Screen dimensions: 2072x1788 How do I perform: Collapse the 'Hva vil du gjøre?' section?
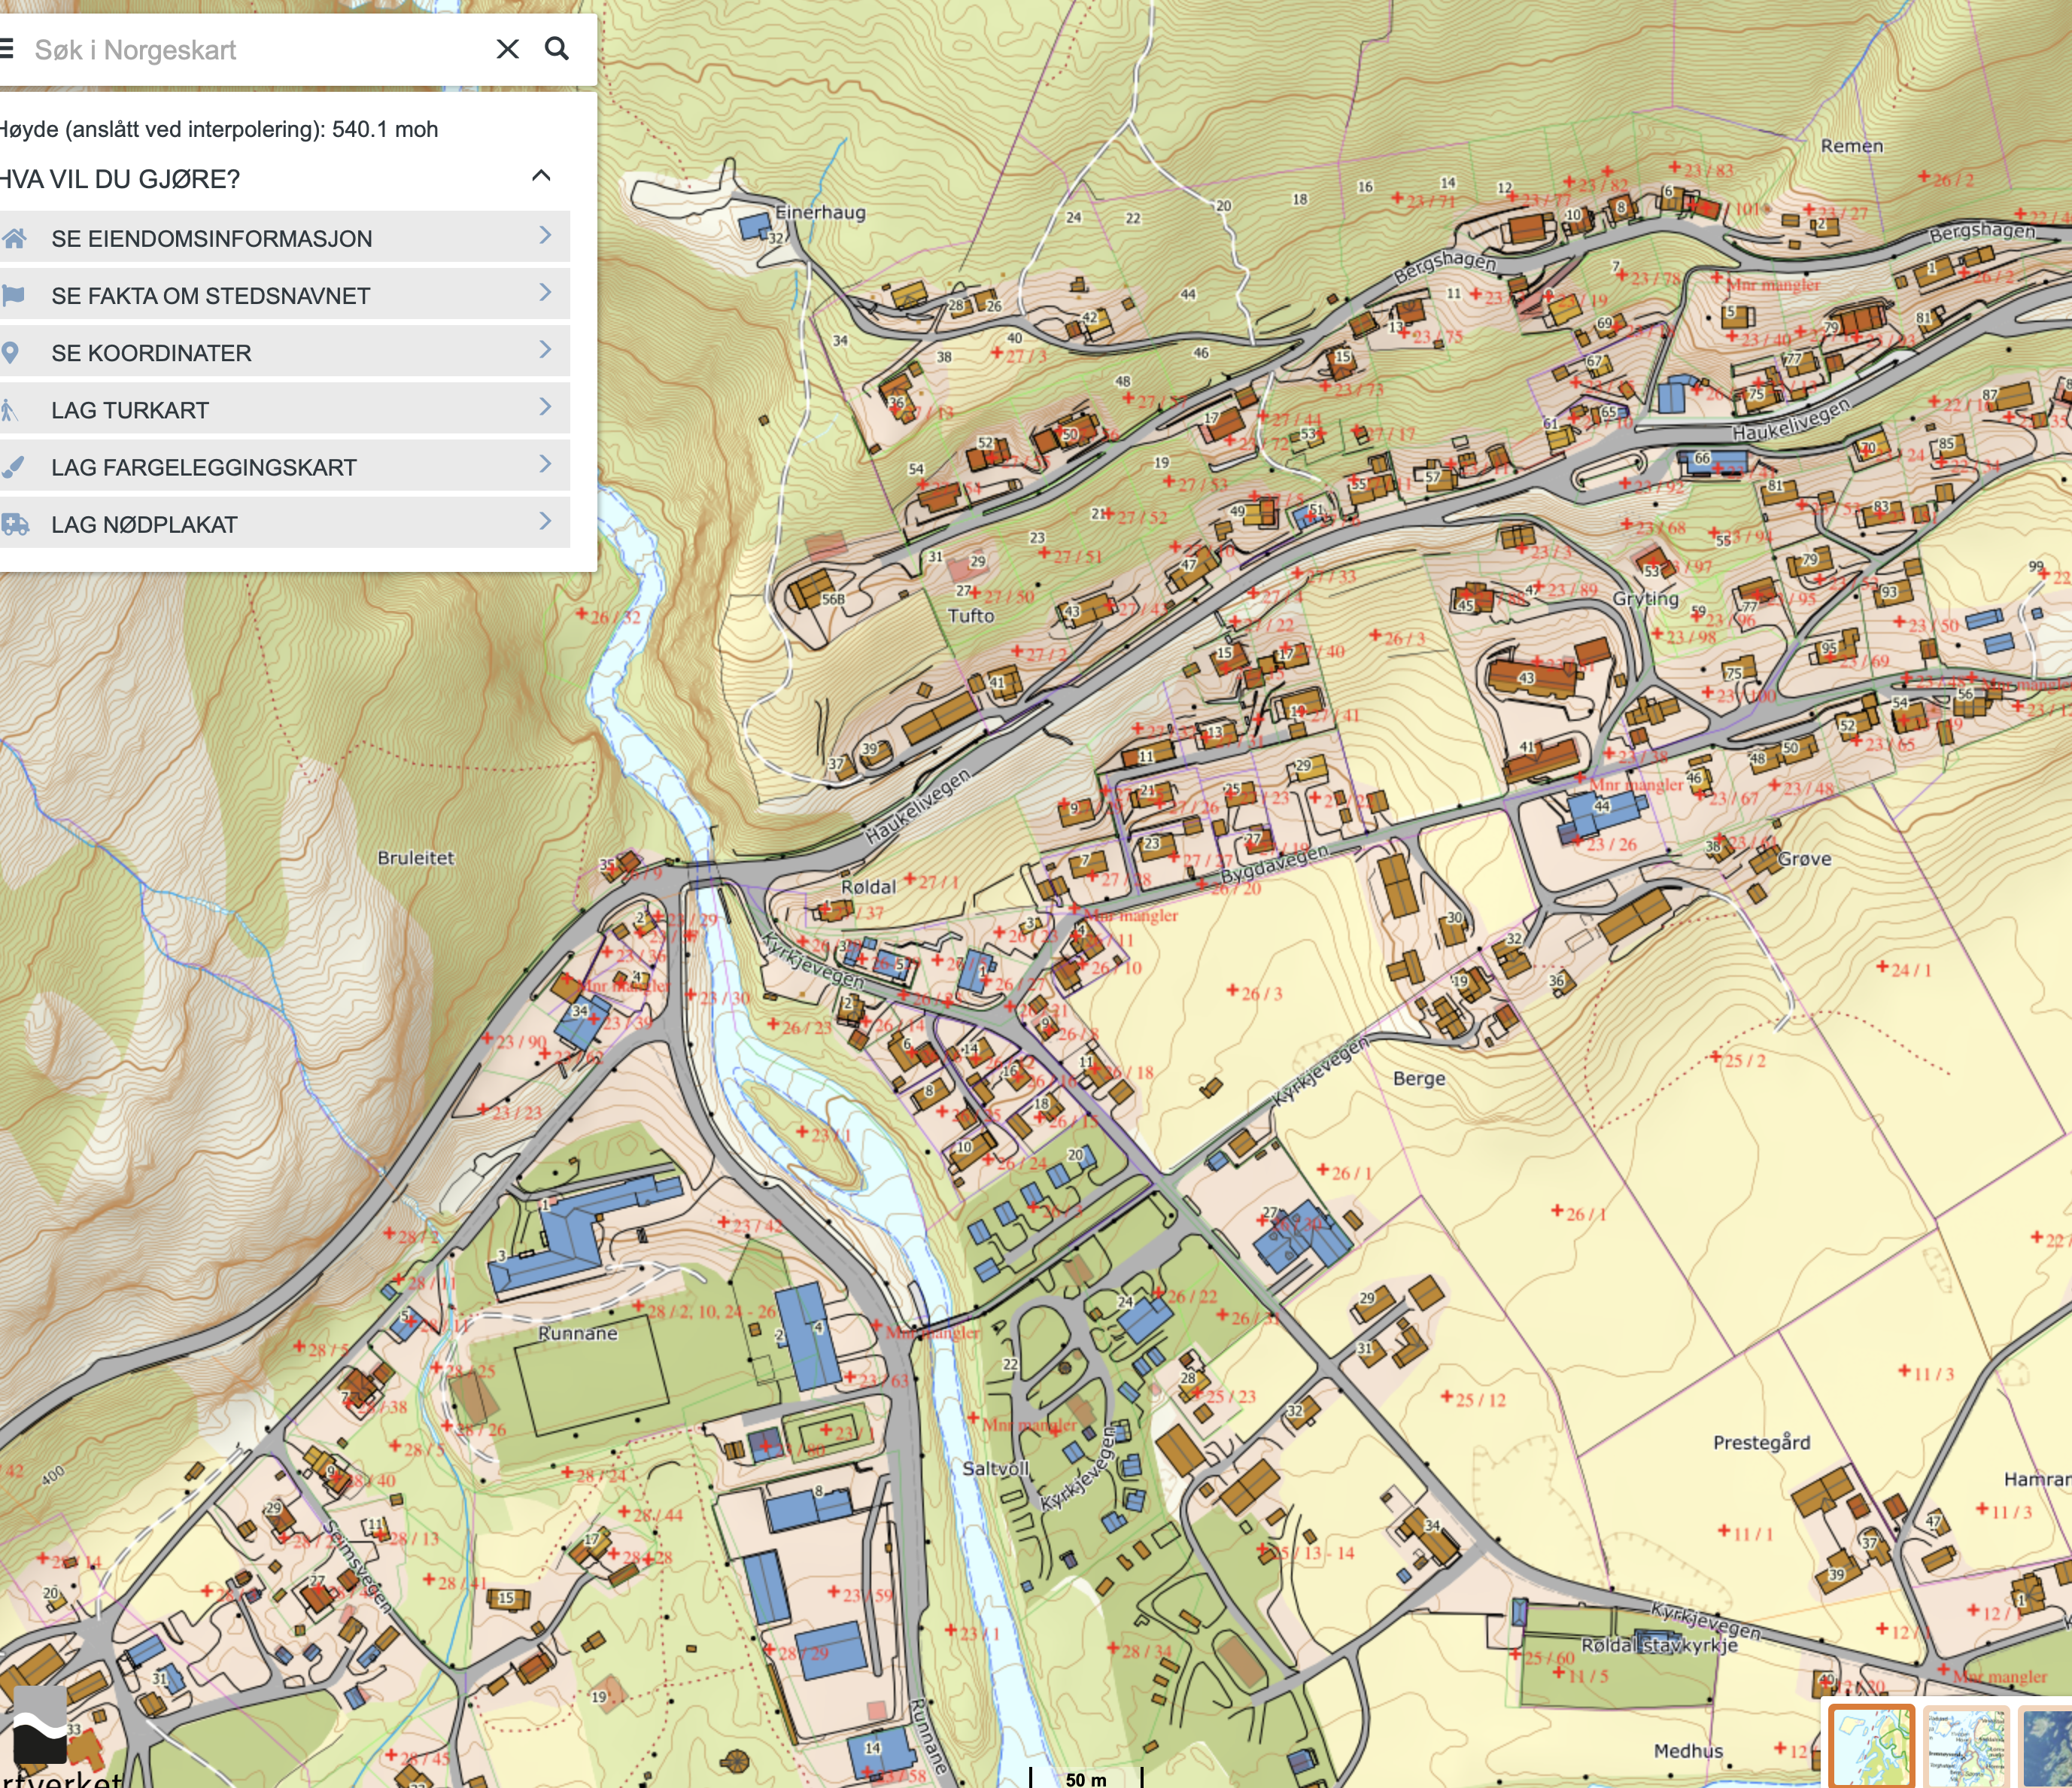[x=541, y=176]
